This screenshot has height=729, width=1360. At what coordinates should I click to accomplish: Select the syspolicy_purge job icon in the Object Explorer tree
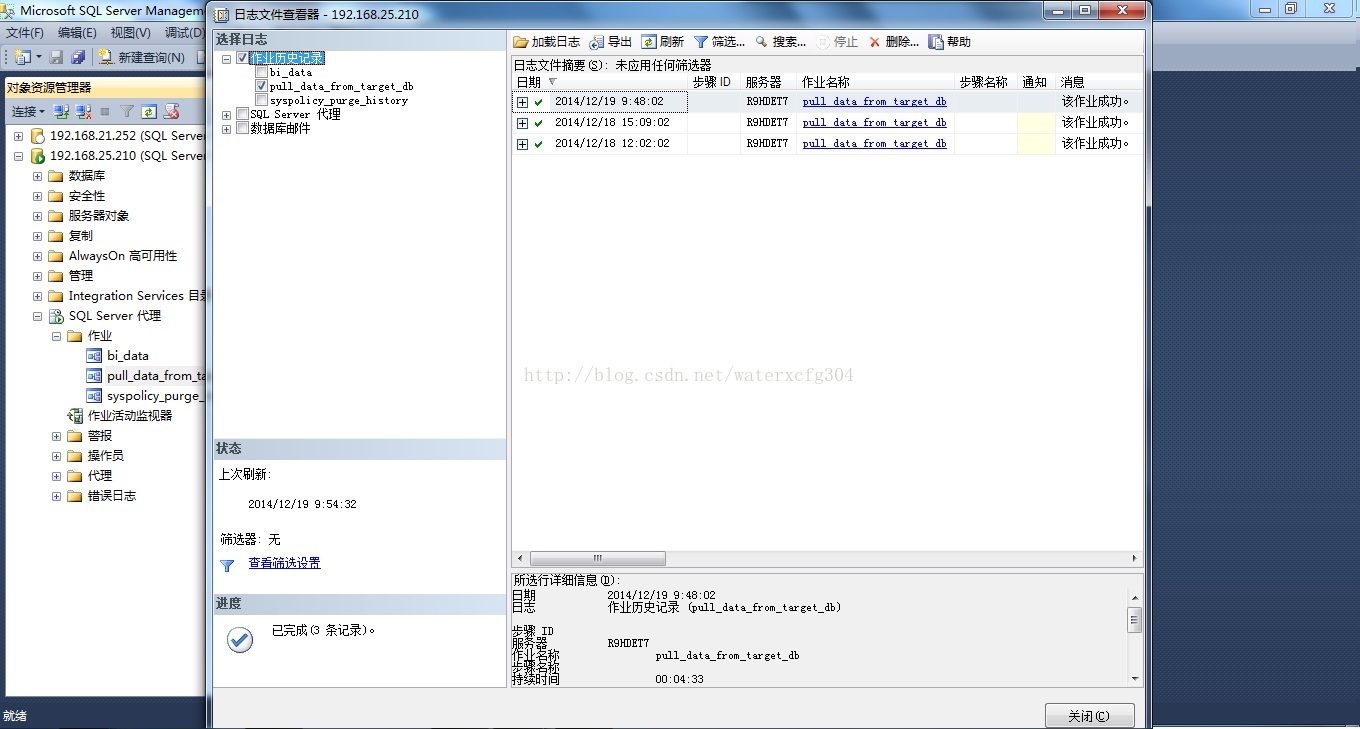(x=94, y=395)
